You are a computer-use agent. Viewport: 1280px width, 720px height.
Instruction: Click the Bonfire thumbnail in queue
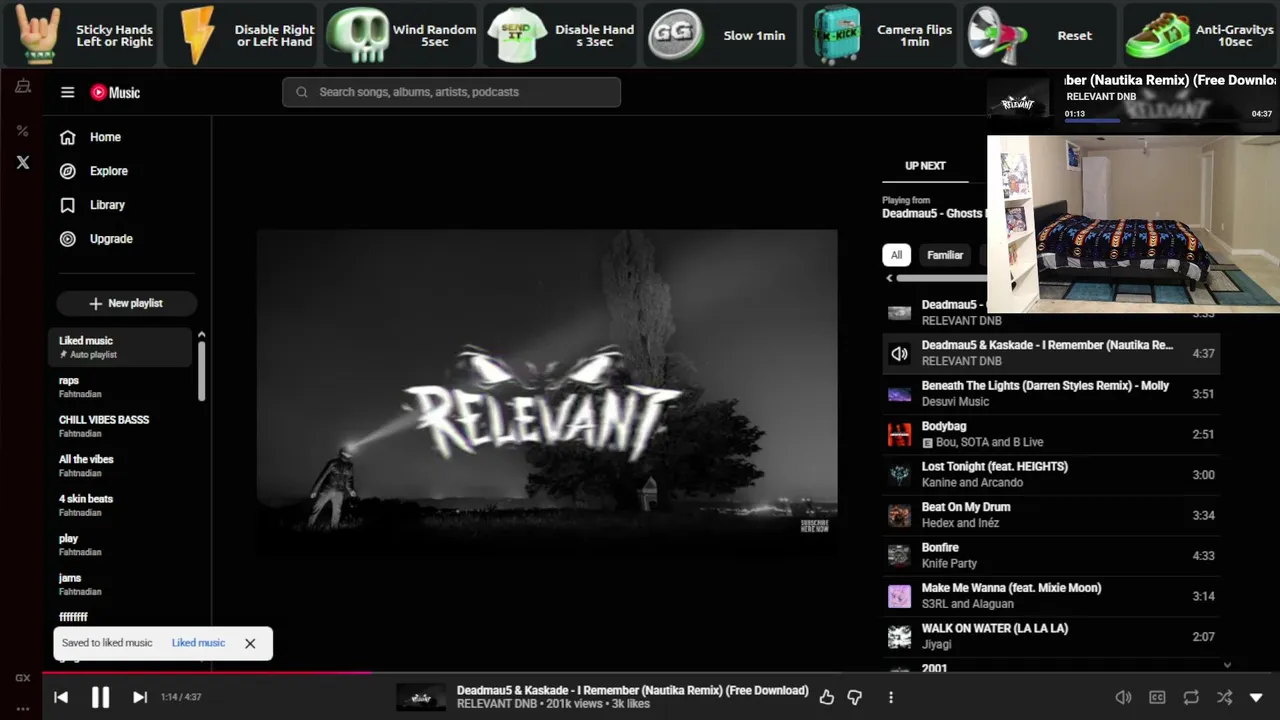900,555
